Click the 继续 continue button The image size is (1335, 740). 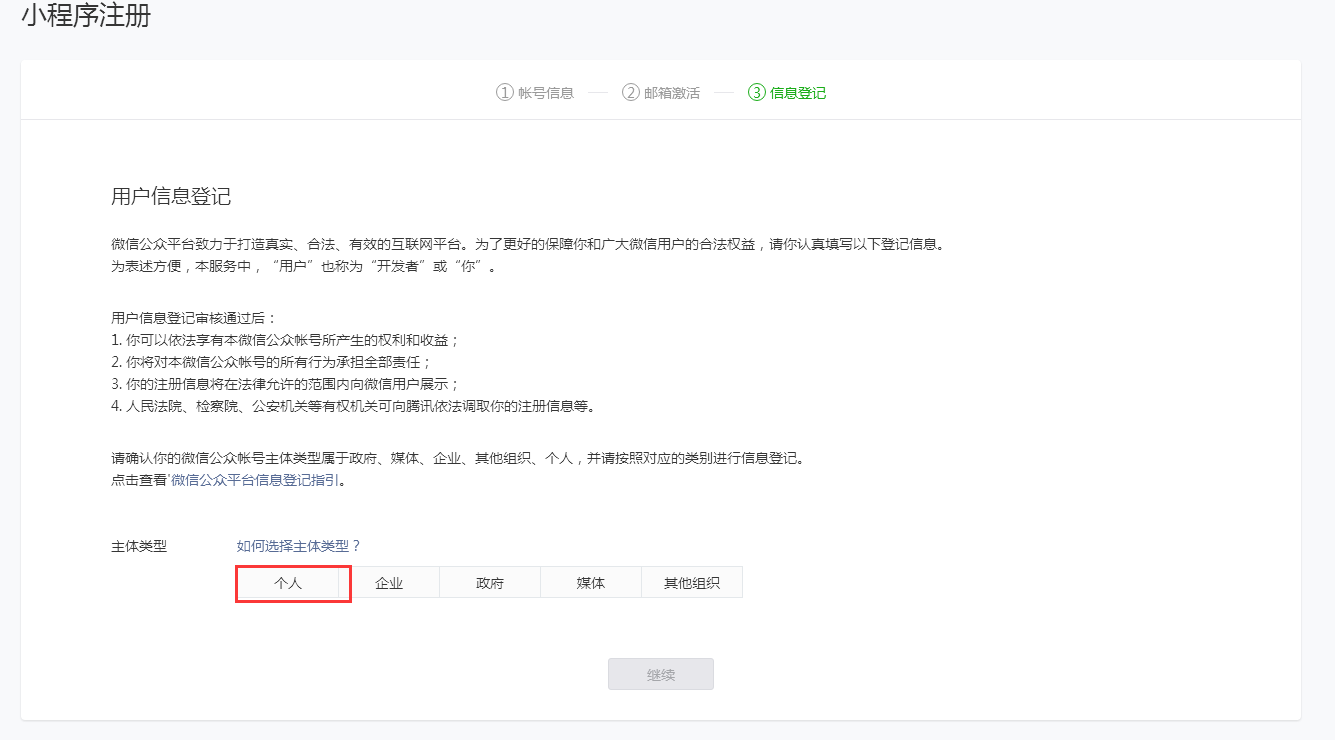(660, 673)
